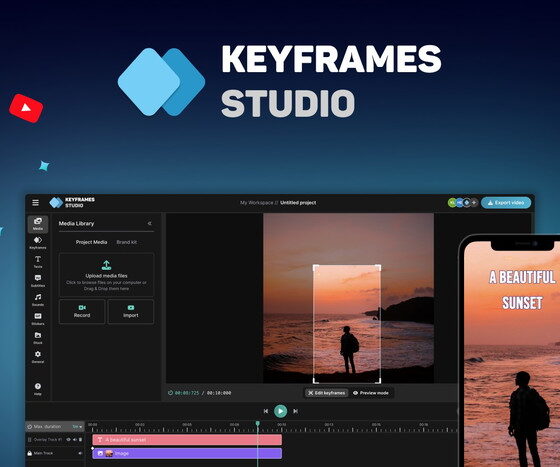The image size is (560, 467).
Task: Open the Stickers sidebar tool
Action: coord(38,319)
